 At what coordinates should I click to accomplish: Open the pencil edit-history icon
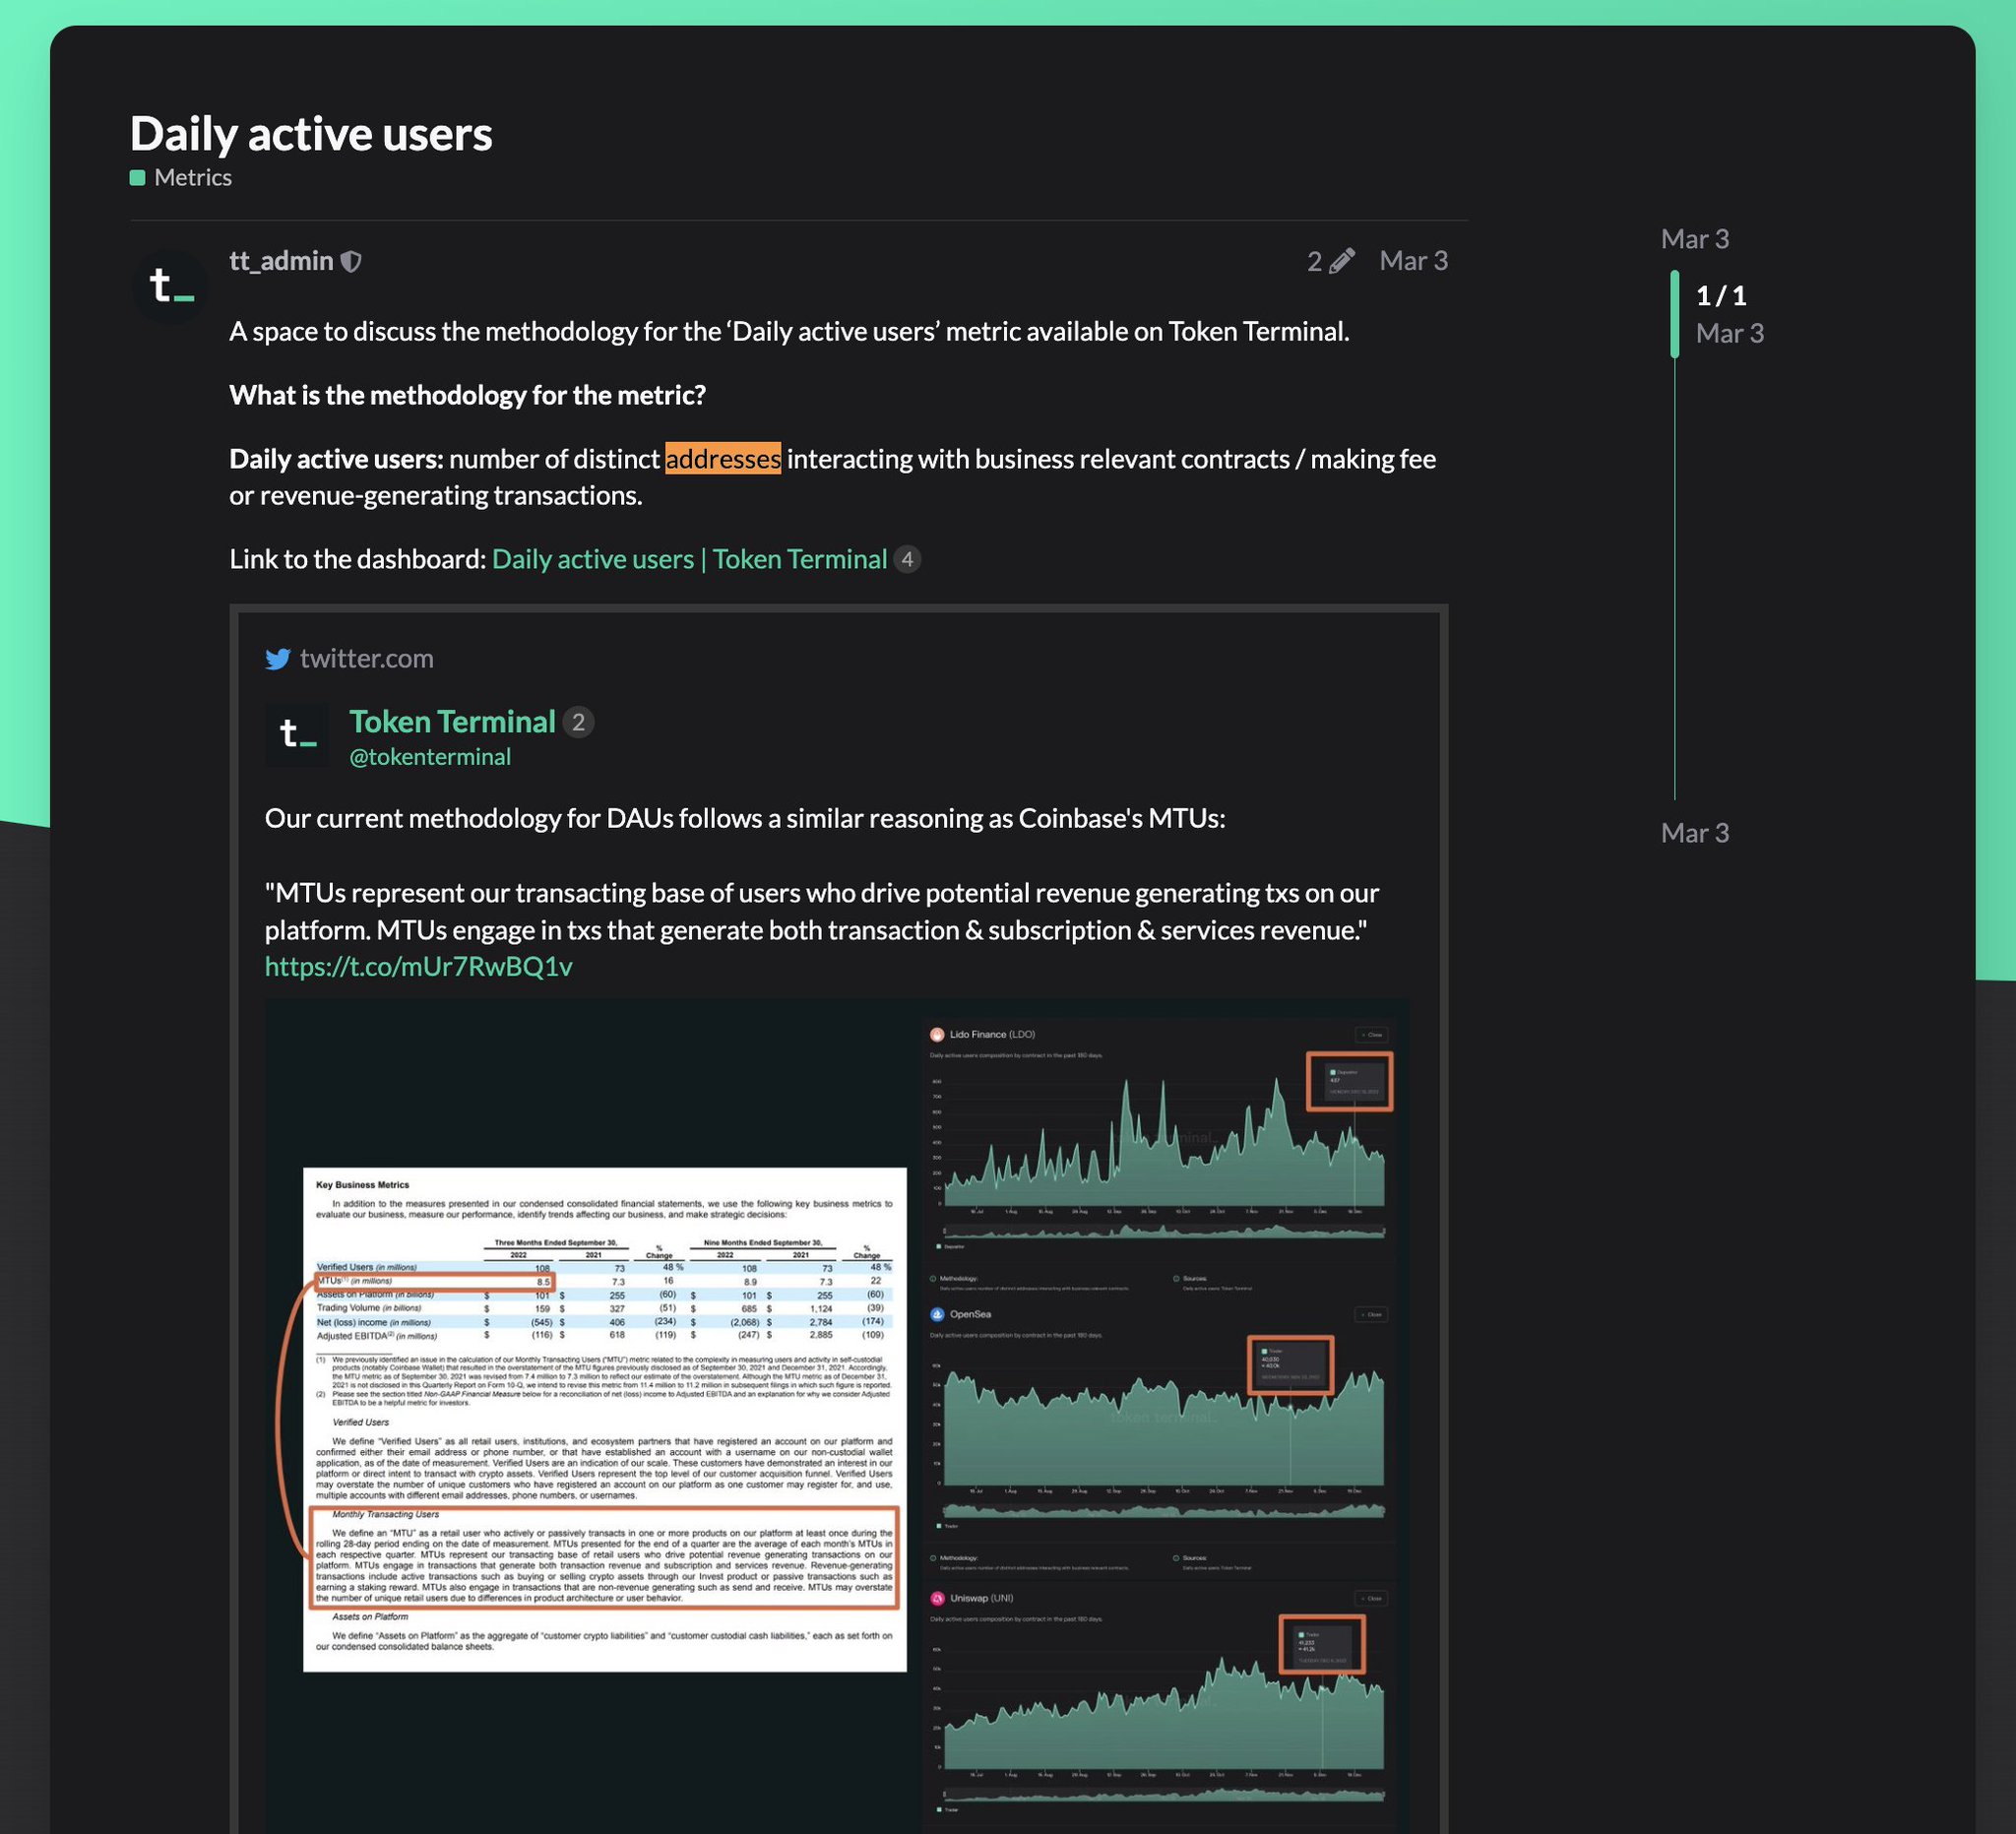pyautogui.click(x=1340, y=261)
